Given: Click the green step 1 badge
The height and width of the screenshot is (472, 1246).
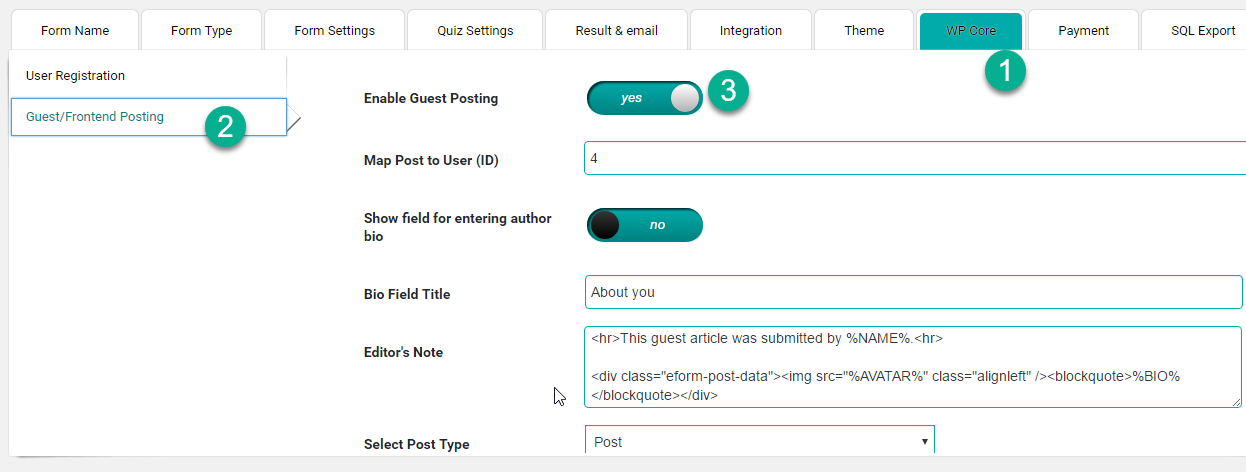Looking at the screenshot, I should [1005, 72].
